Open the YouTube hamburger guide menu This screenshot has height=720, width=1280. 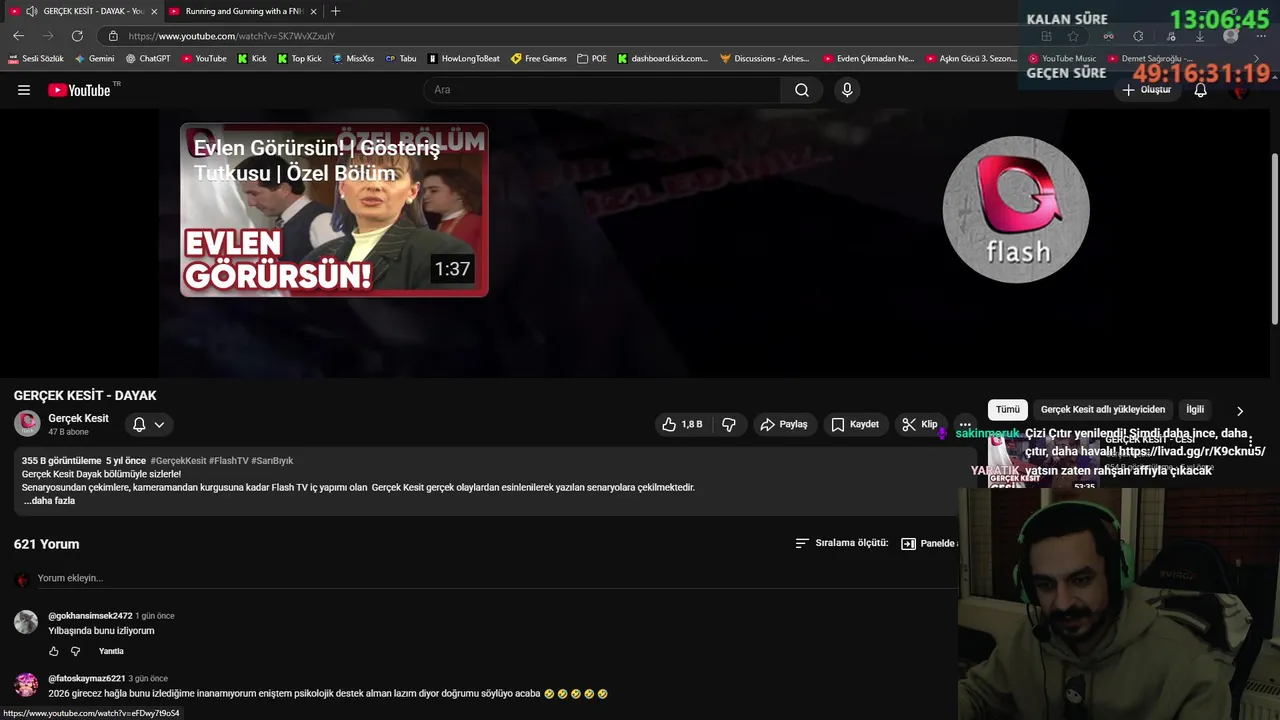[x=24, y=90]
